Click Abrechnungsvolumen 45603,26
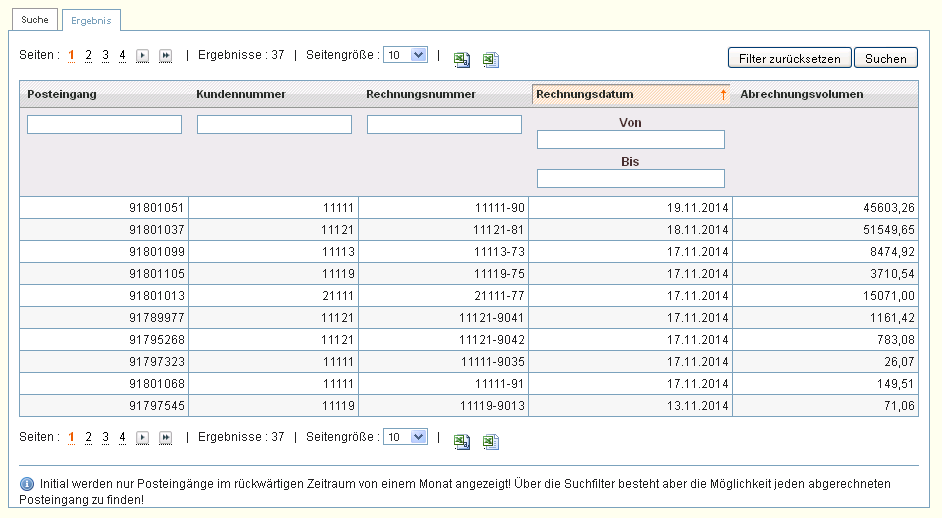Screen dimensions: 942x518 click(889, 208)
